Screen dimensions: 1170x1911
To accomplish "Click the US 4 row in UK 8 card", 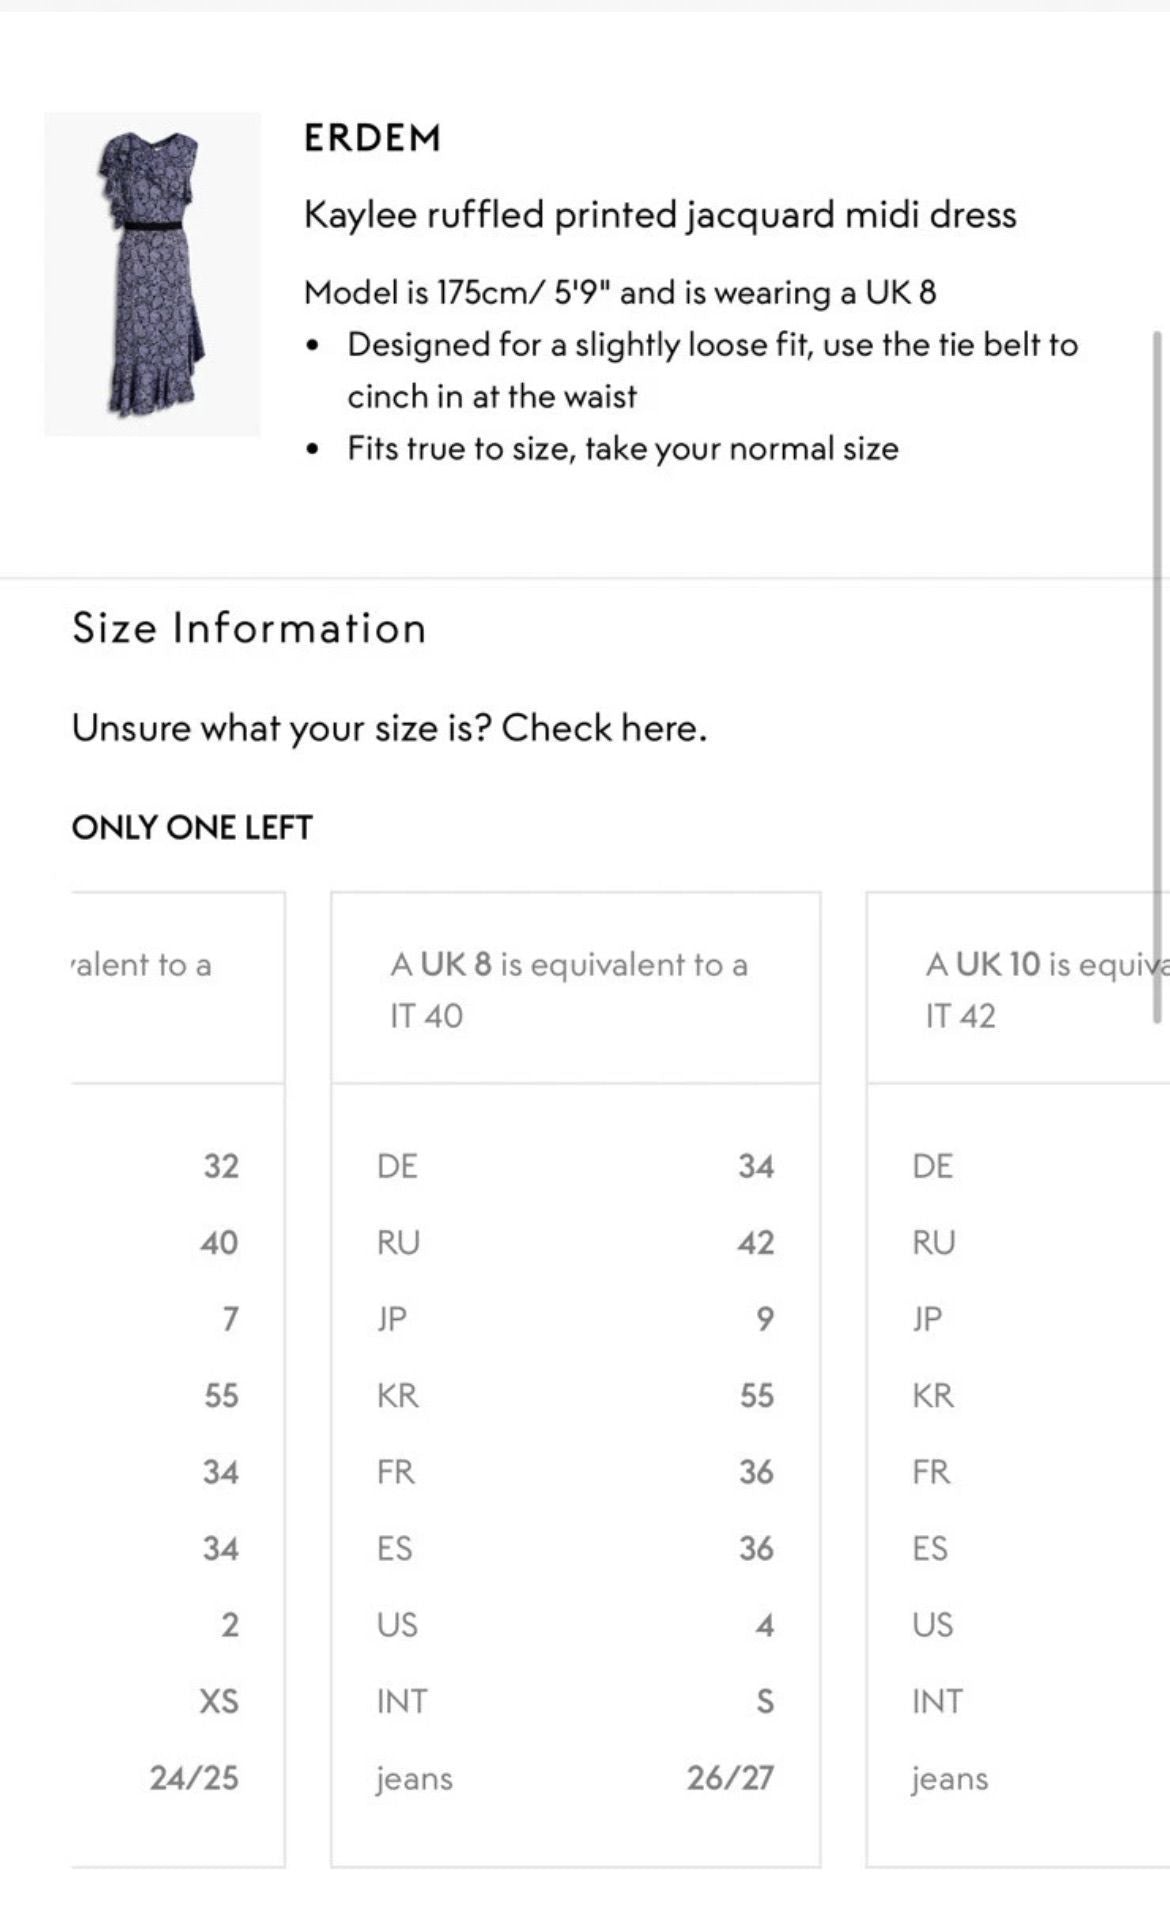I will click(x=575, y=1625).
